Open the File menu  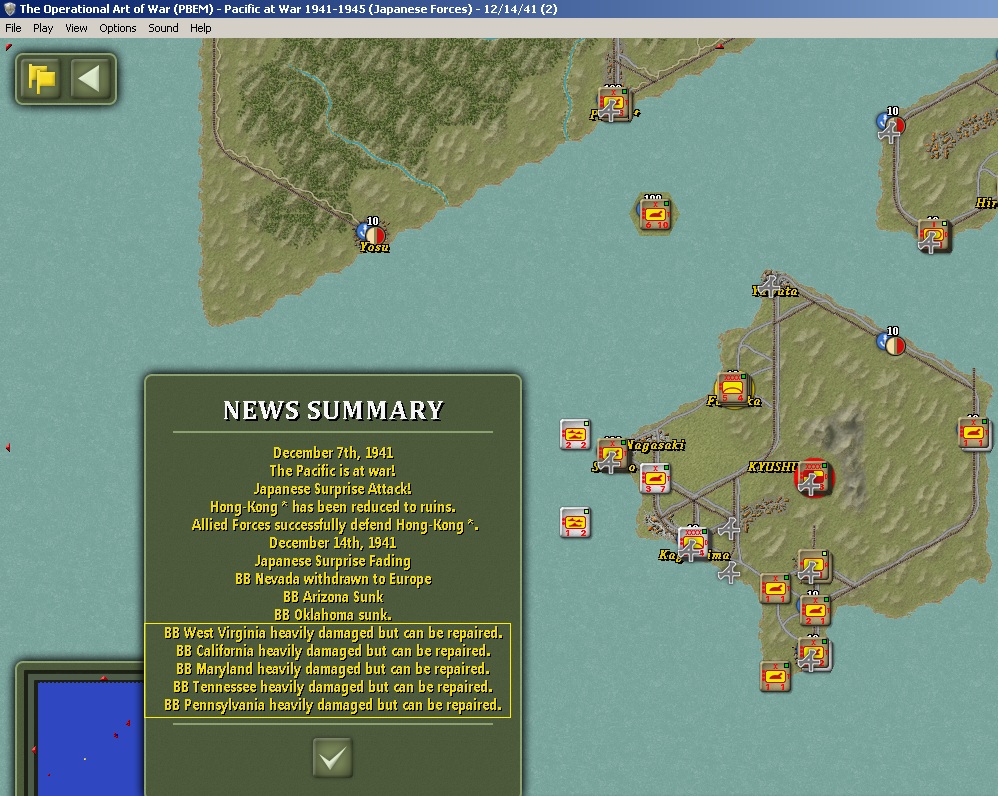click(13, 28)
